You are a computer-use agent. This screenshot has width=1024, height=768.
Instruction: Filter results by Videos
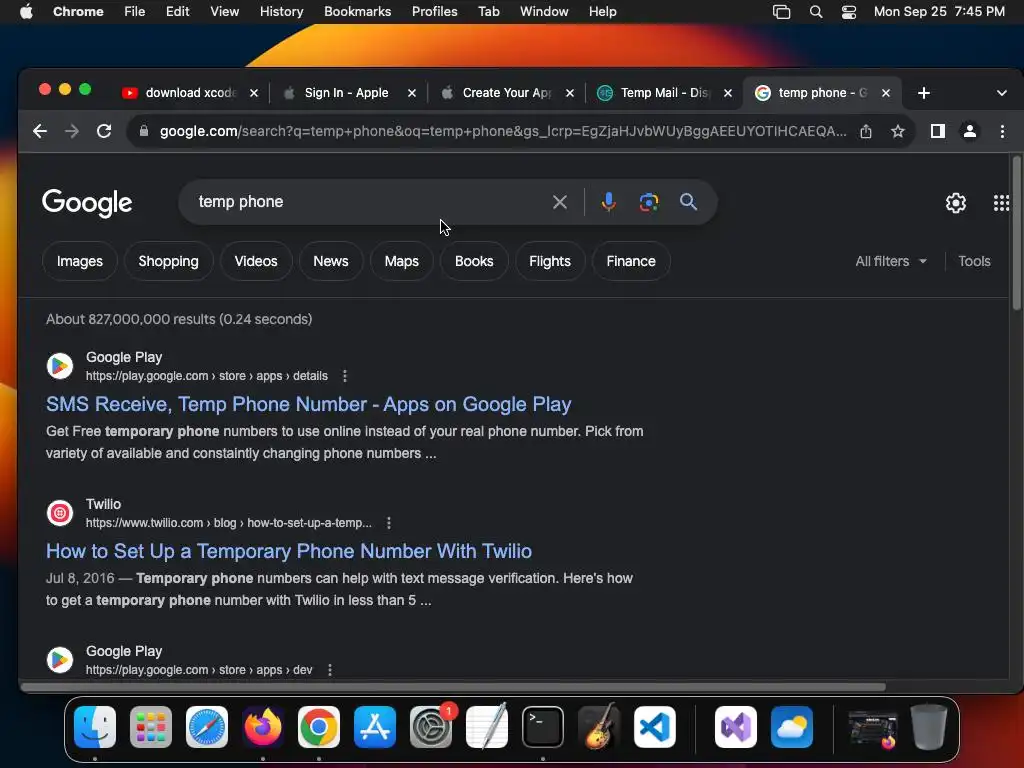pyautogui.click(x=256, y=261)
